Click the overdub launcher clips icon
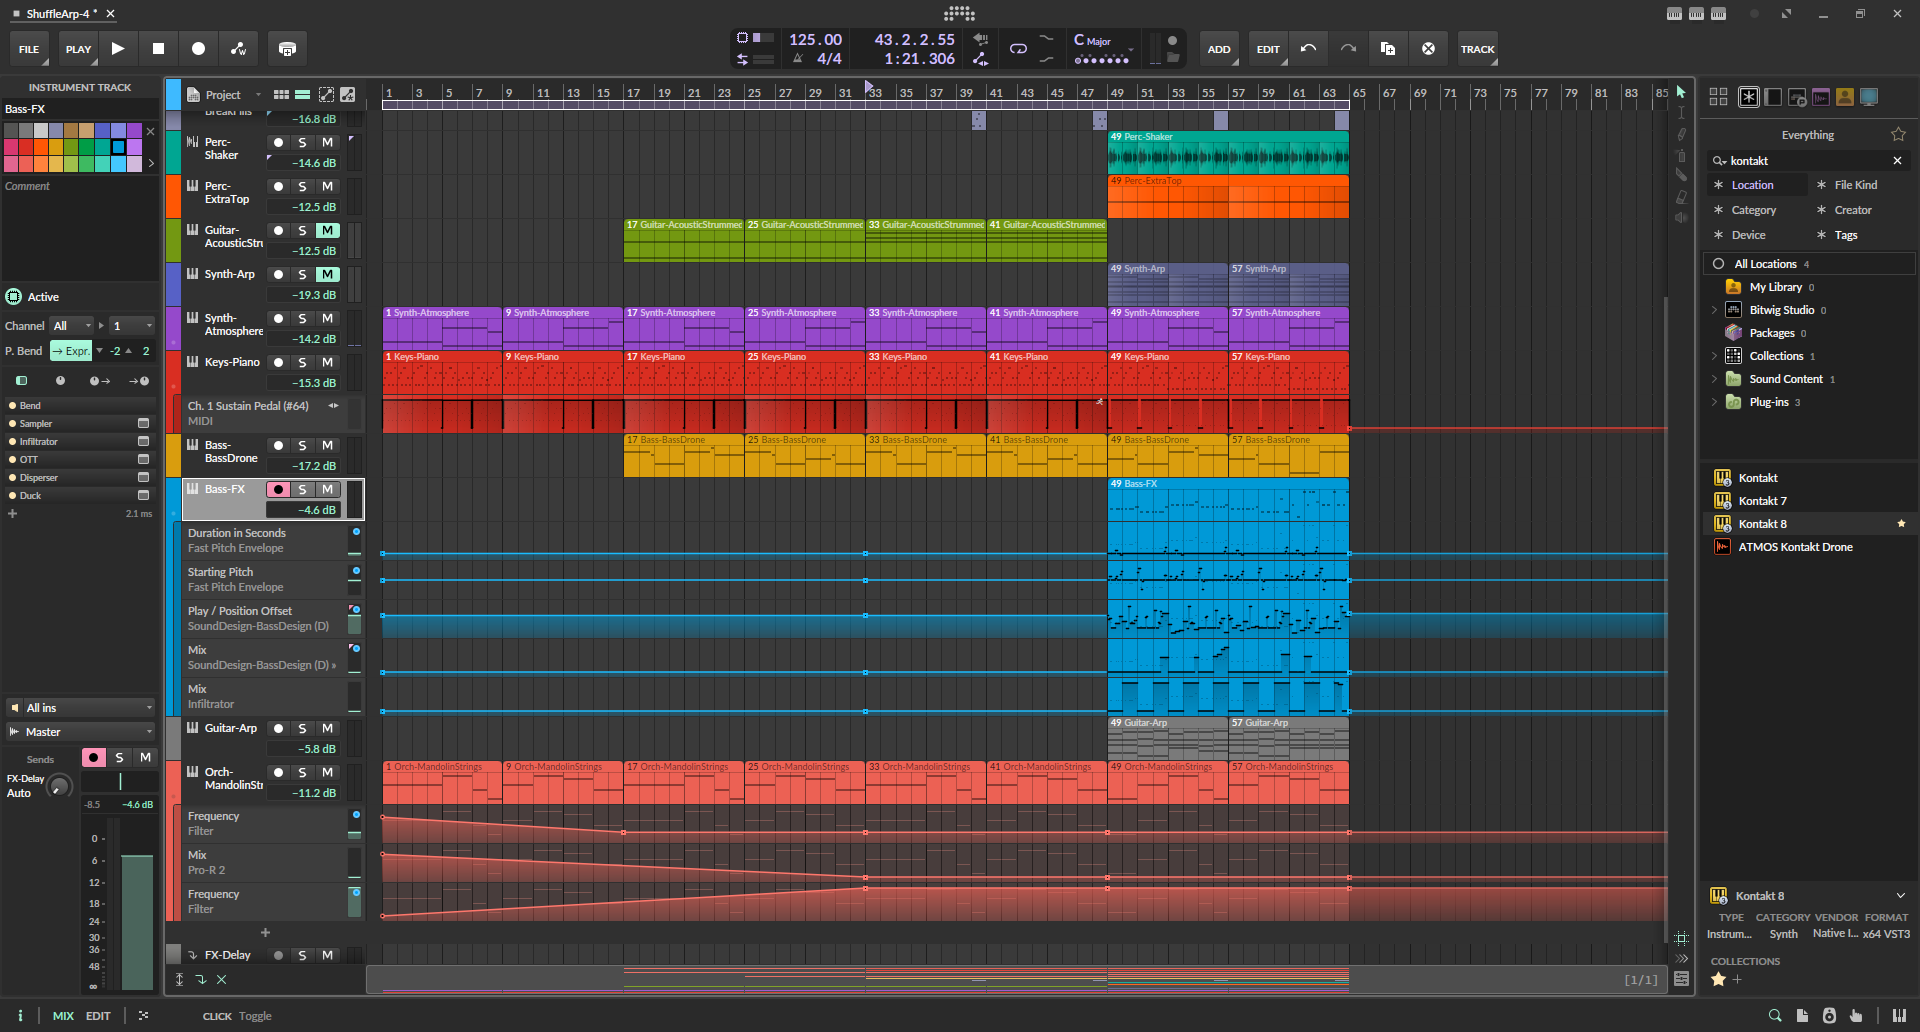Image resolution: width=1920 pixels, height=1032 pixels. pos(287,48)
